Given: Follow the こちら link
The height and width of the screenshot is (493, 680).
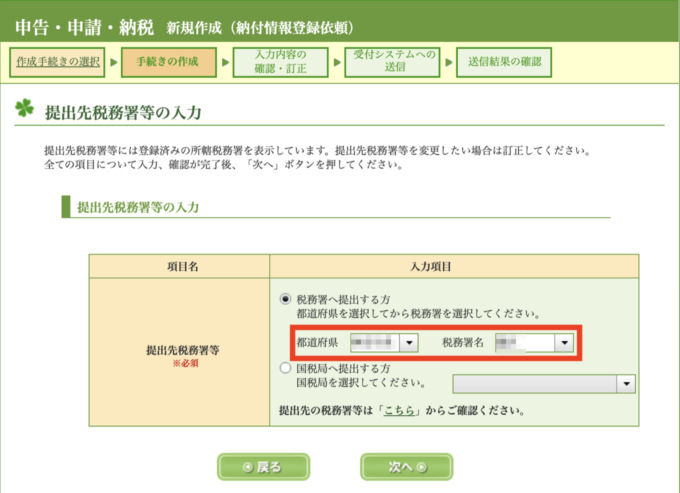Looking at the screenshot, I should point(399,410).
